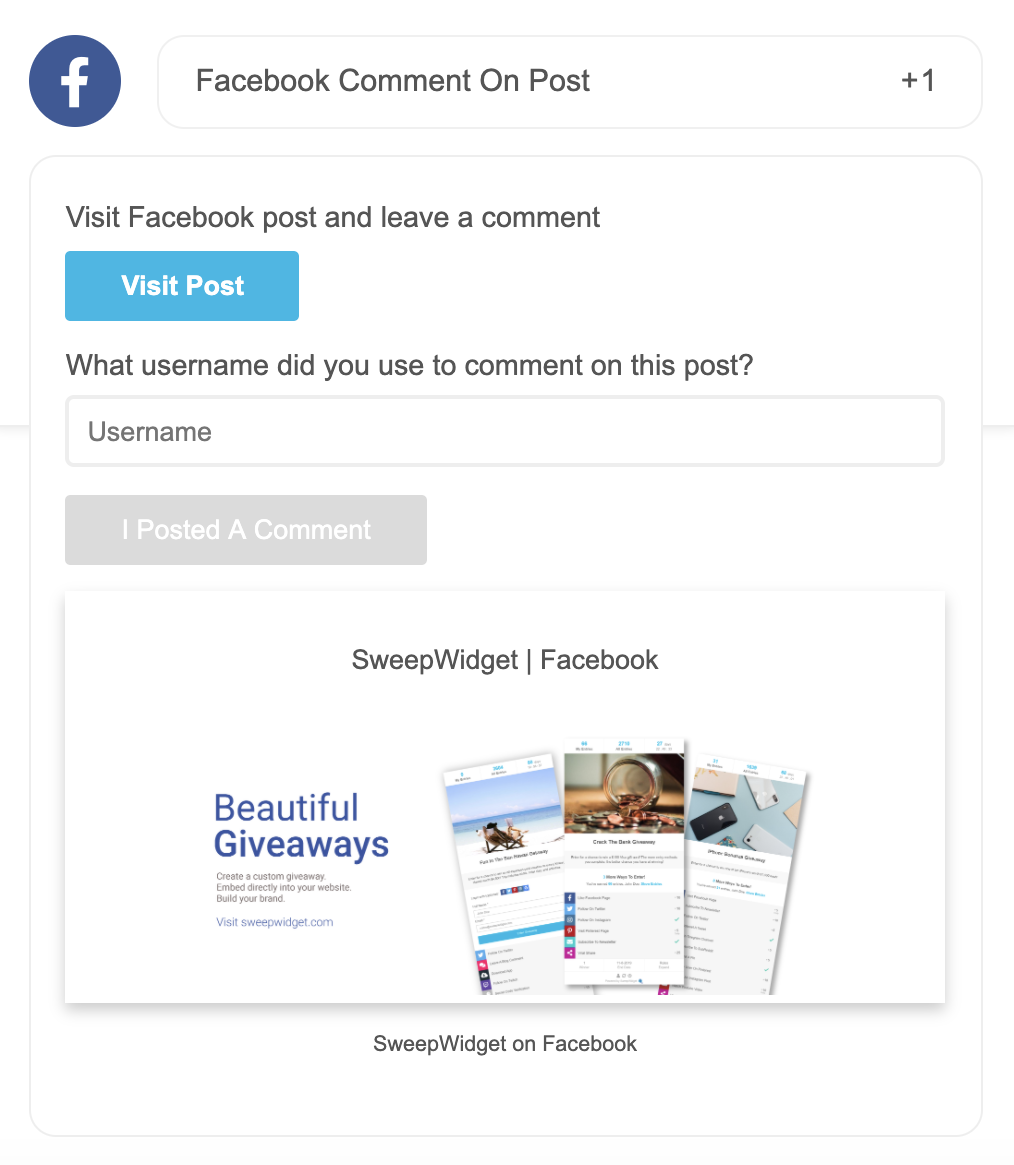
Task: Click the Instagram icon next to Follow On Instagram
Action: pyautogui.click(x=570, y=920)
